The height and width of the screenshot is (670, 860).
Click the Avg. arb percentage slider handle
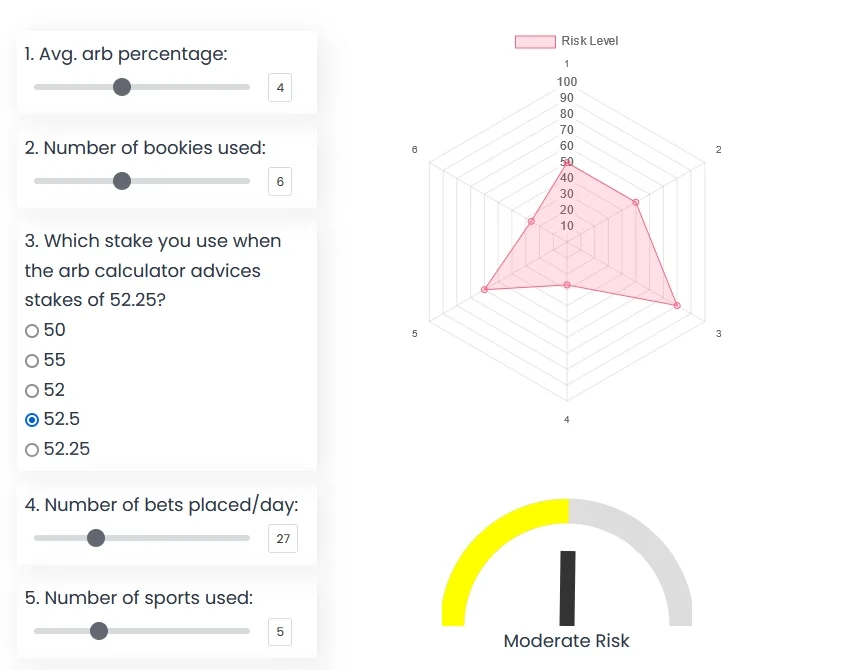tap(122, 87)
